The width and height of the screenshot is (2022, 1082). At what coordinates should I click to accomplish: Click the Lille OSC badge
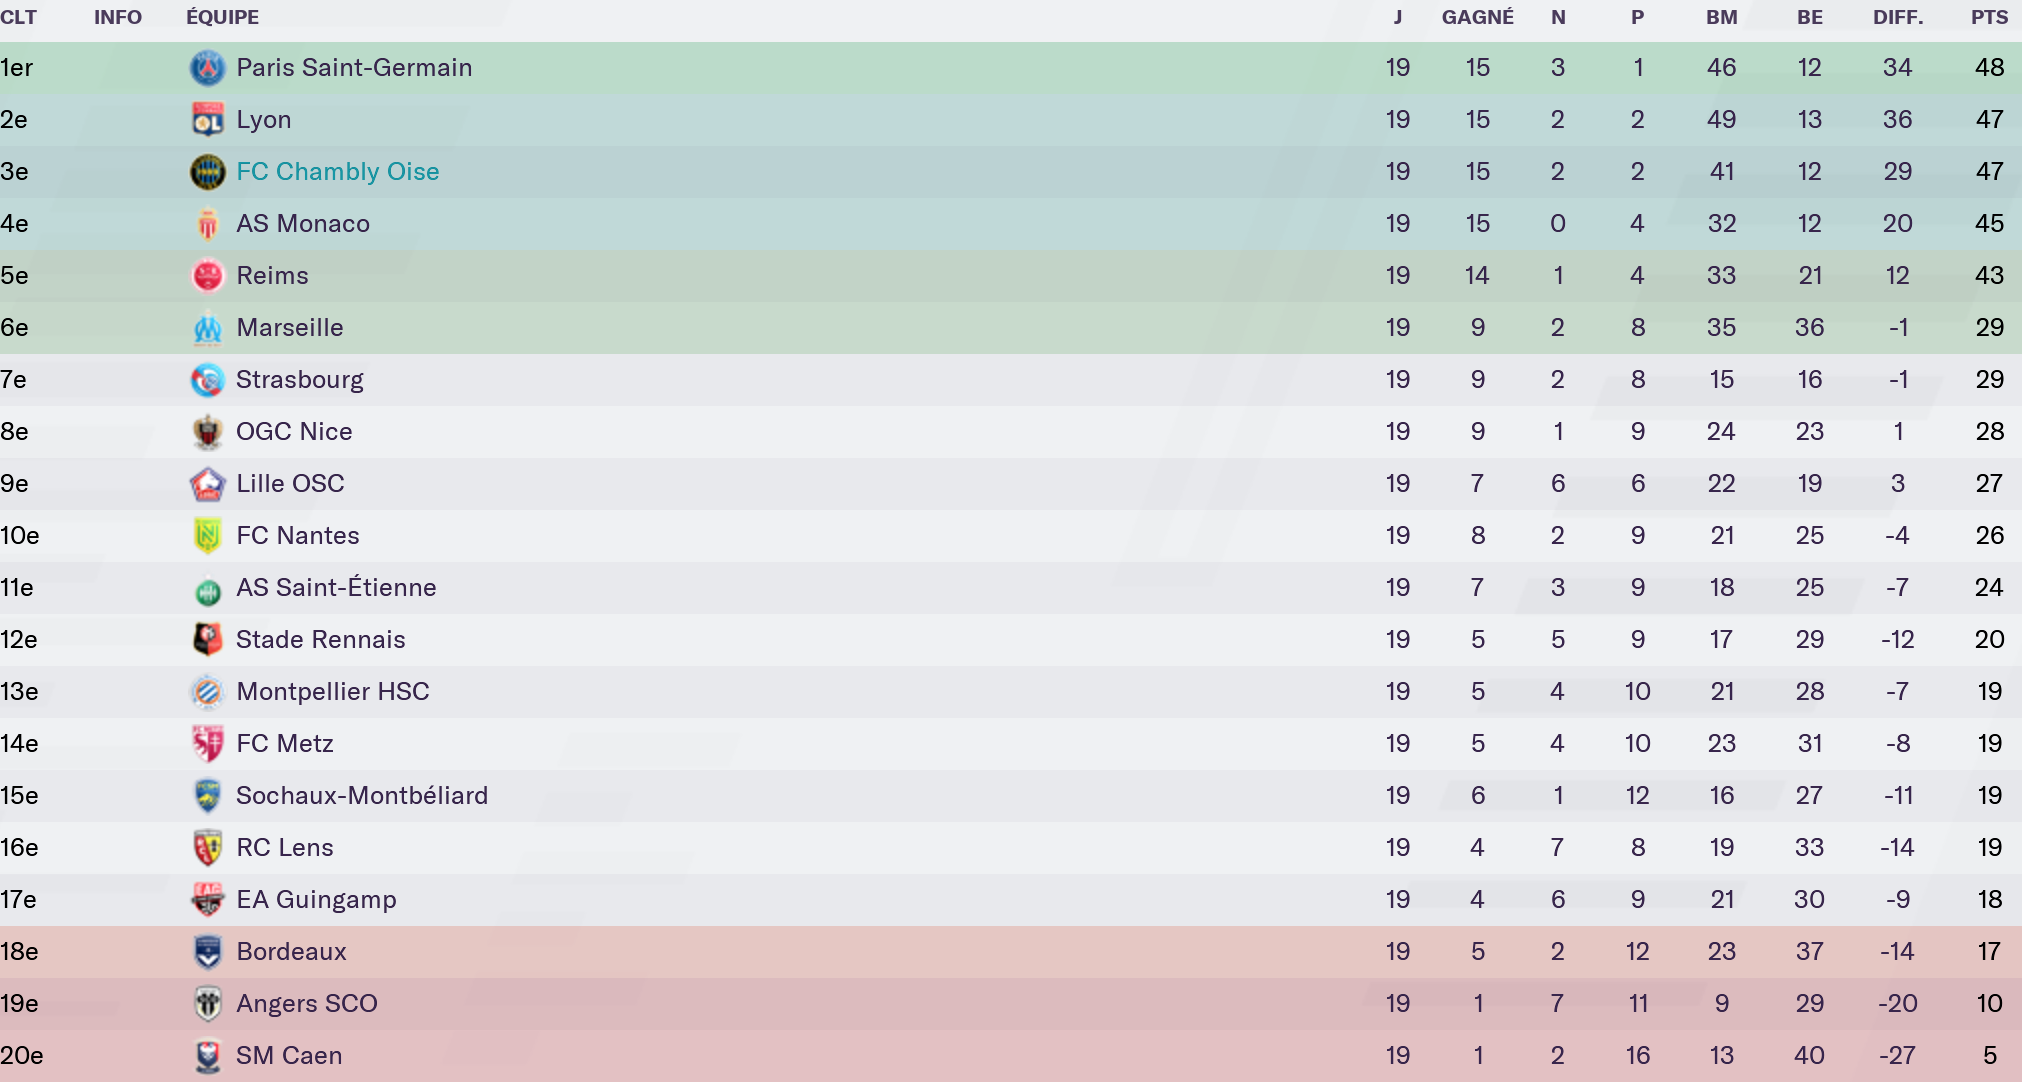[x=207, y=484]
